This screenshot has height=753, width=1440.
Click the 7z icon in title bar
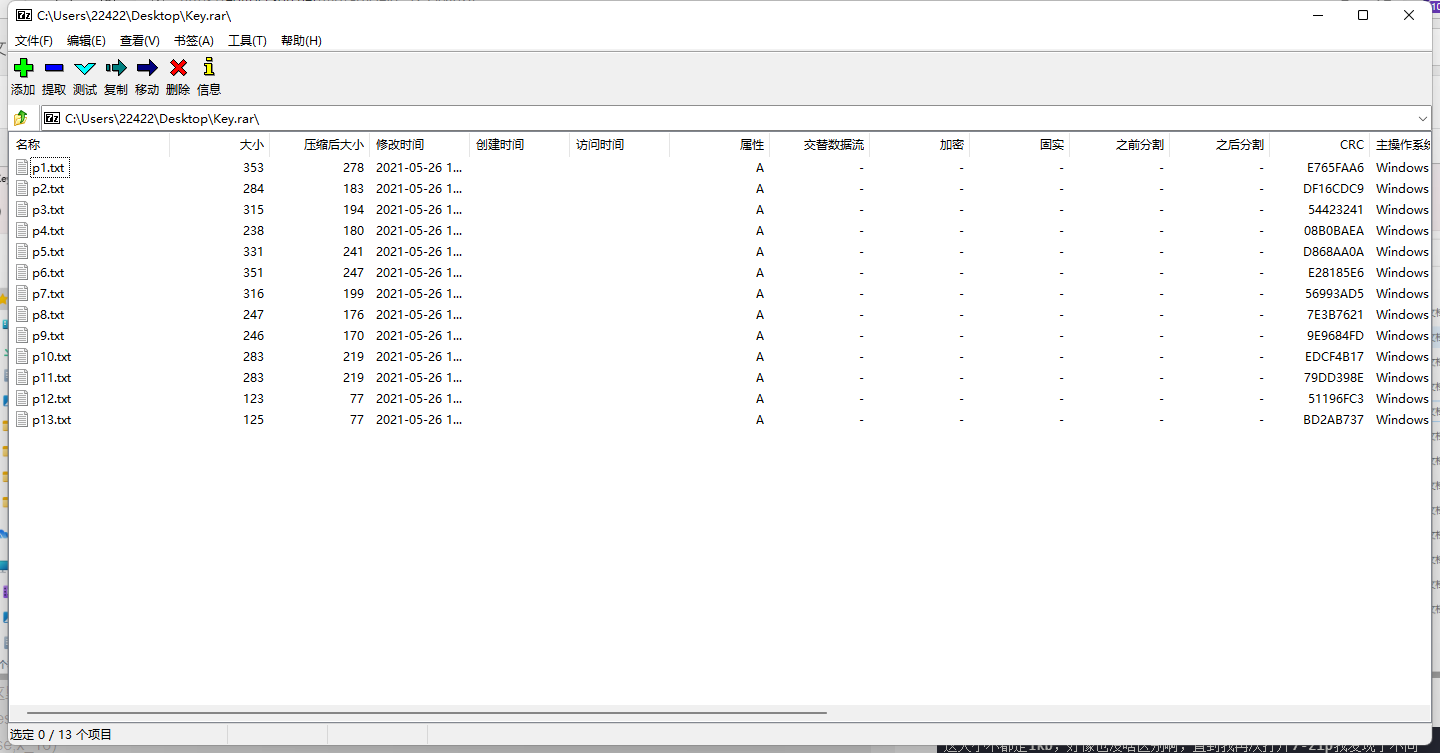[x=23, y=15]
